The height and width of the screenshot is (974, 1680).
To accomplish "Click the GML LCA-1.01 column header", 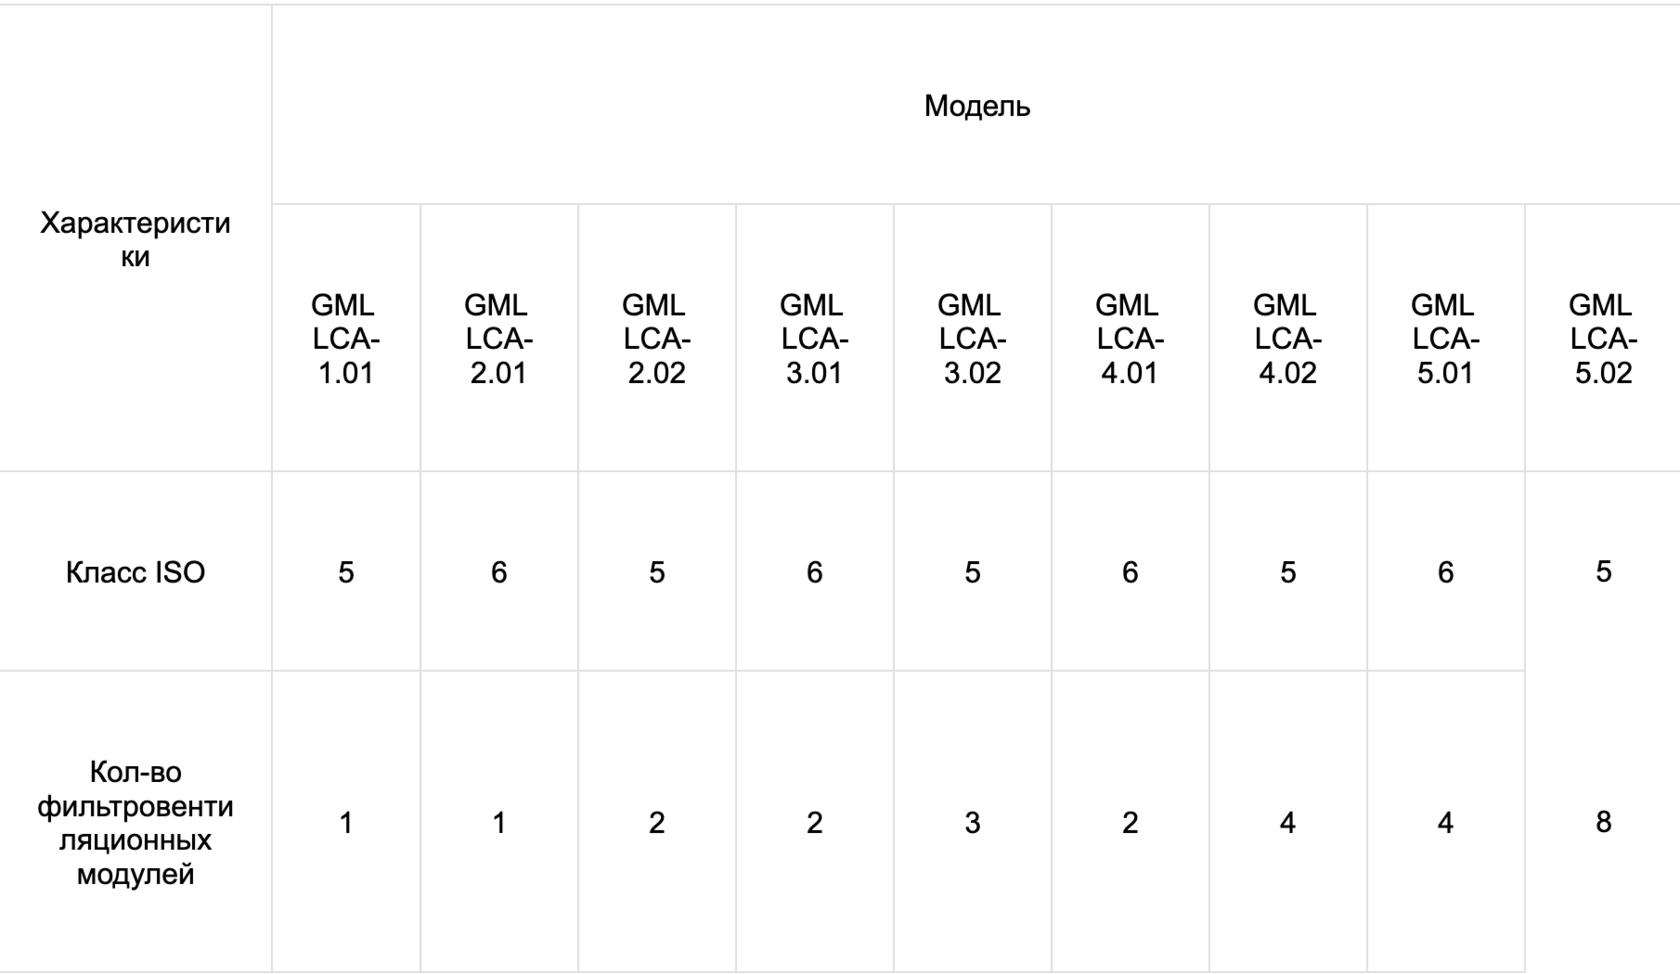I will point(345,339).
